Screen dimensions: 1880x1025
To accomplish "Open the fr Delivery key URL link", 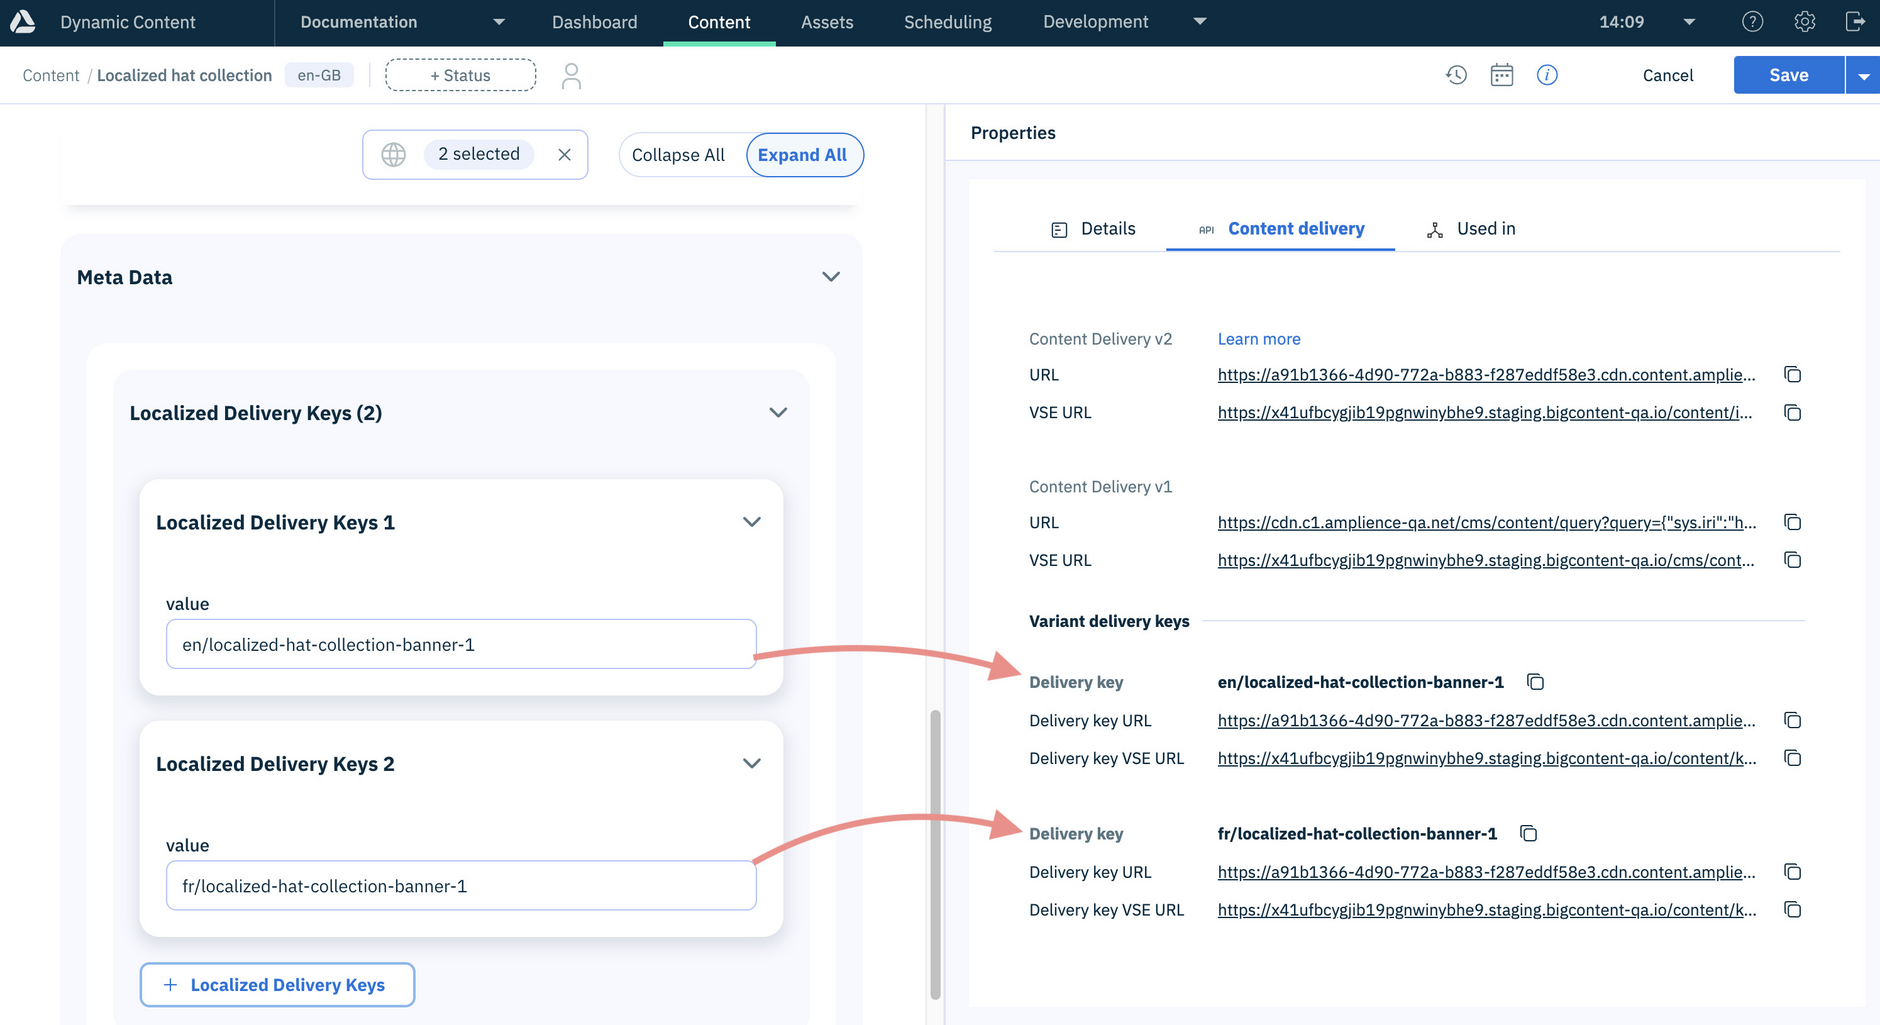I will (x=1486, y=873).
